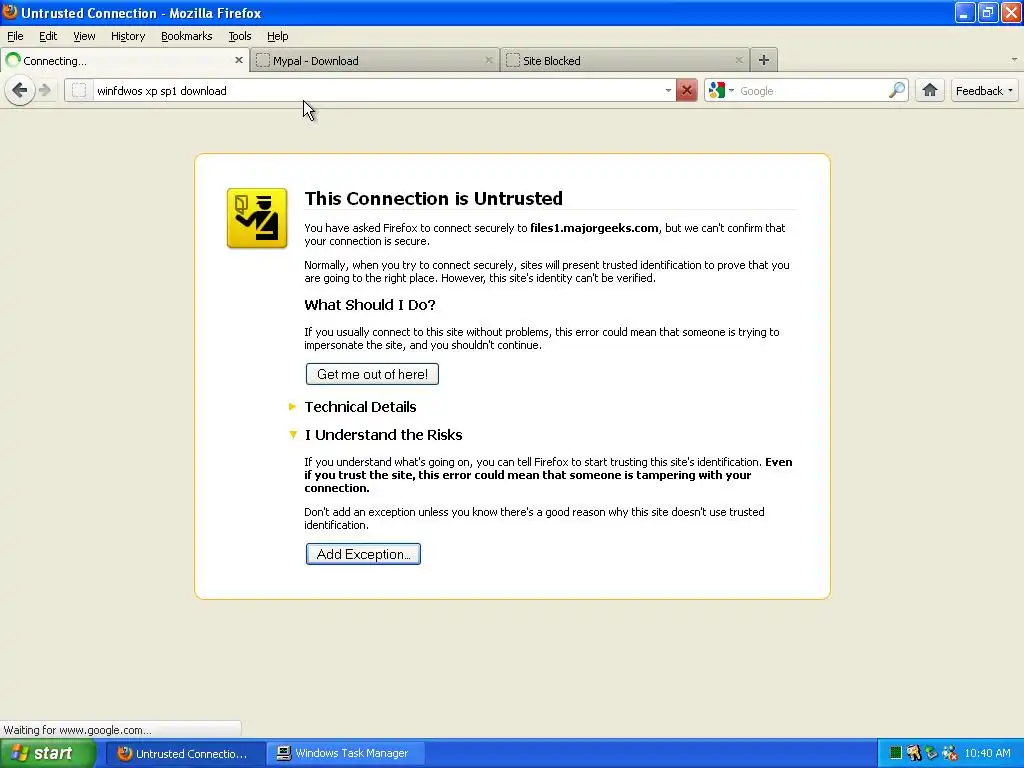
Task: Open the Windows Start menu
Action: (x=47, y=753)
